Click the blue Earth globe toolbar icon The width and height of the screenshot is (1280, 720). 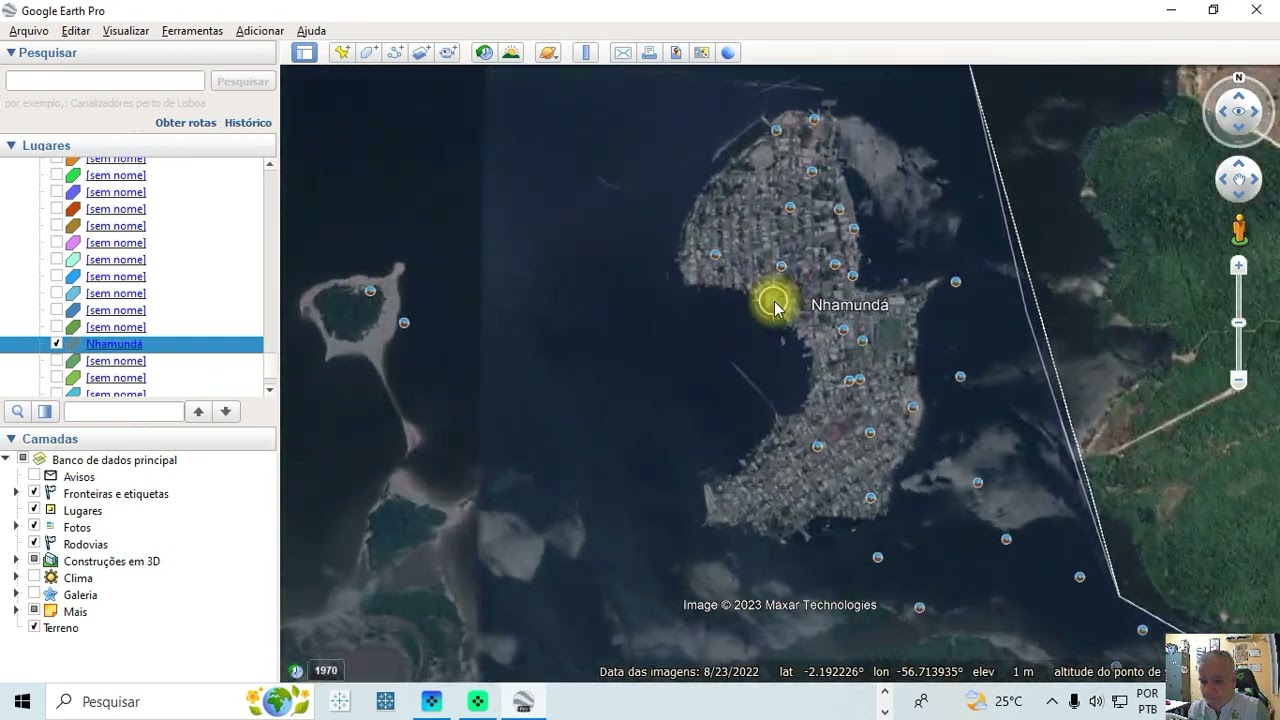coord(728,53)
